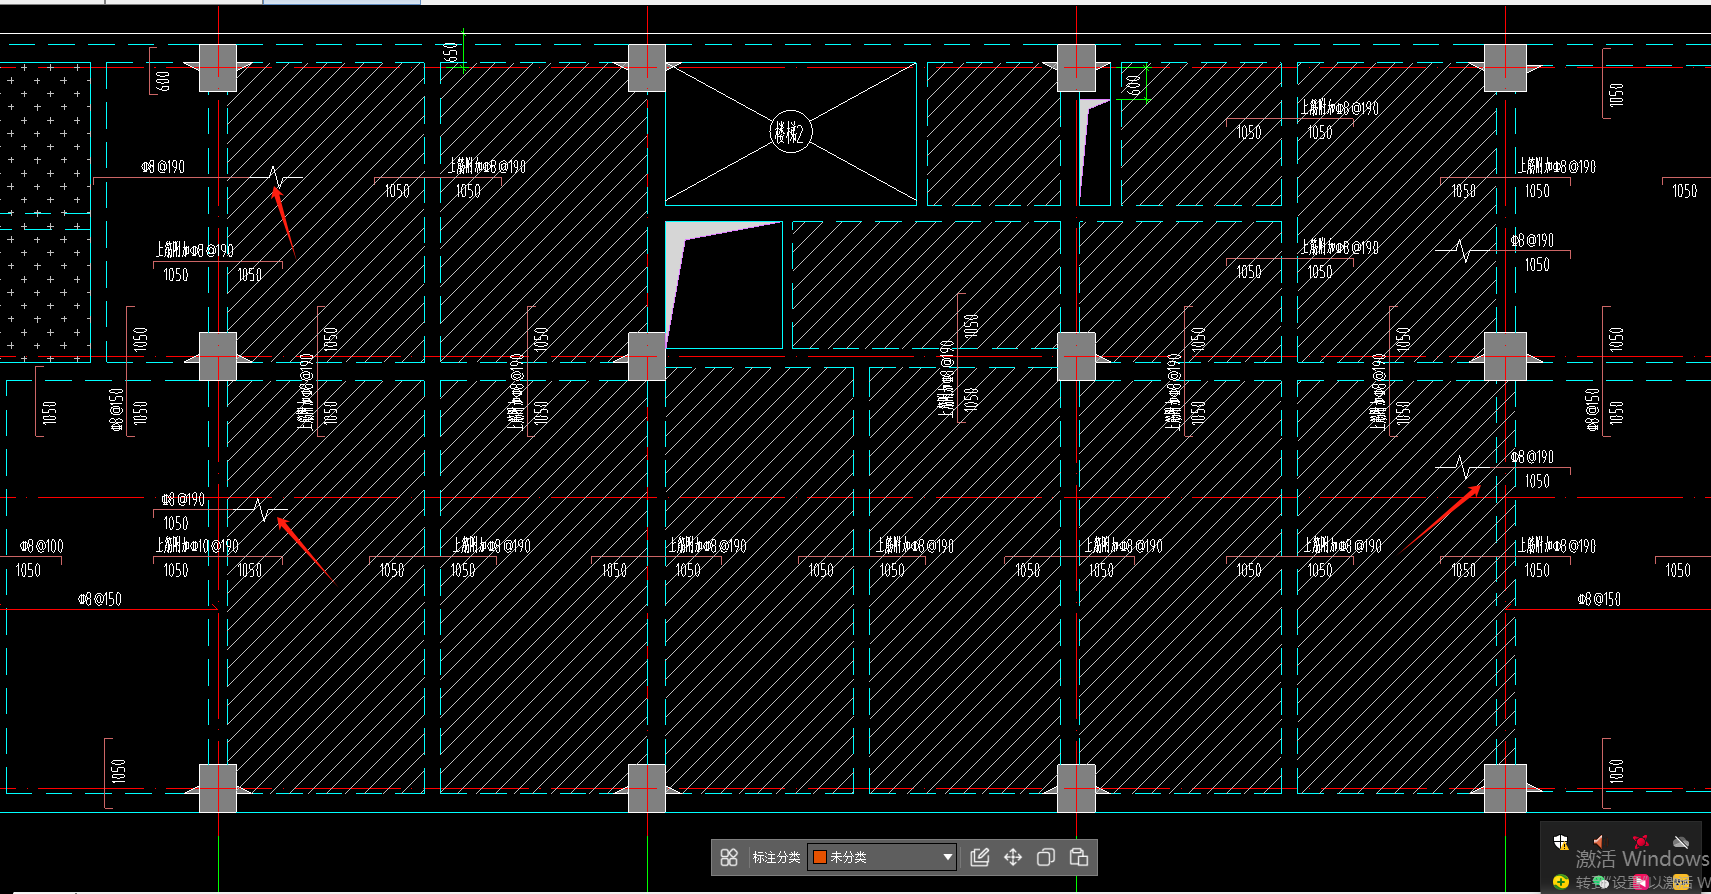Click the green-yellow plus tray icon
The image size is (1711, 894).
(x=1561, y=882)
